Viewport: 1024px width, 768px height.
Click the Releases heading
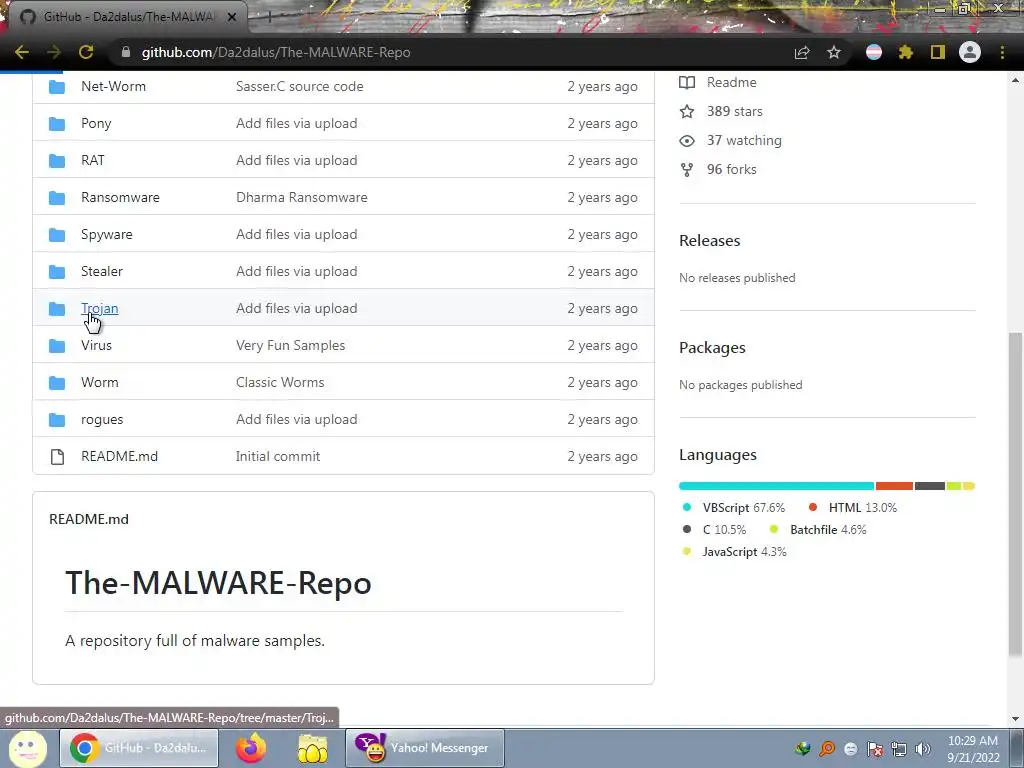tap(709, 241)
